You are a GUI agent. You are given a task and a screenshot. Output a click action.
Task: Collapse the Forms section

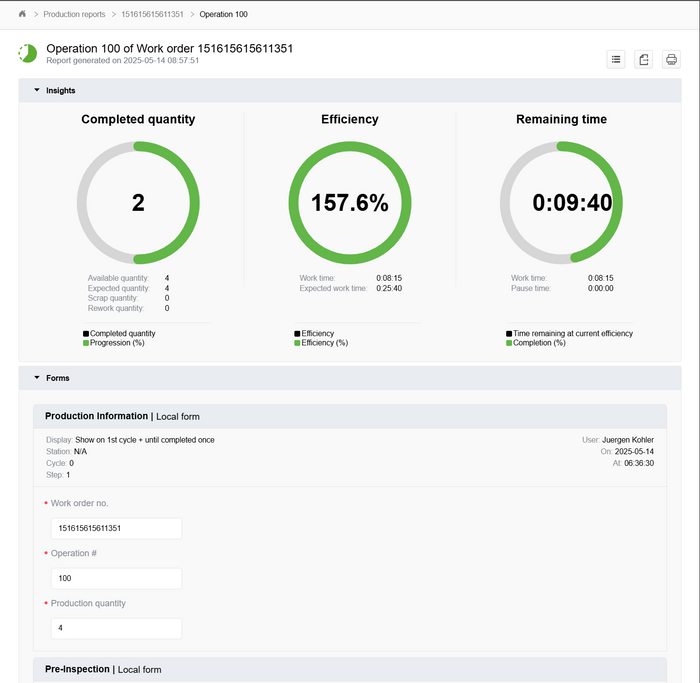[38, 378]
